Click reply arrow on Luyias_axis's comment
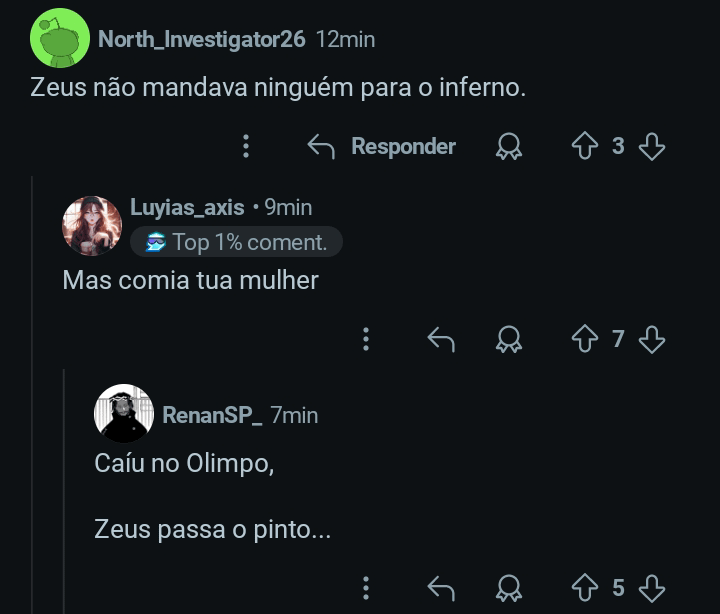Screen dimensions: 720x614 tap(441, 340)
